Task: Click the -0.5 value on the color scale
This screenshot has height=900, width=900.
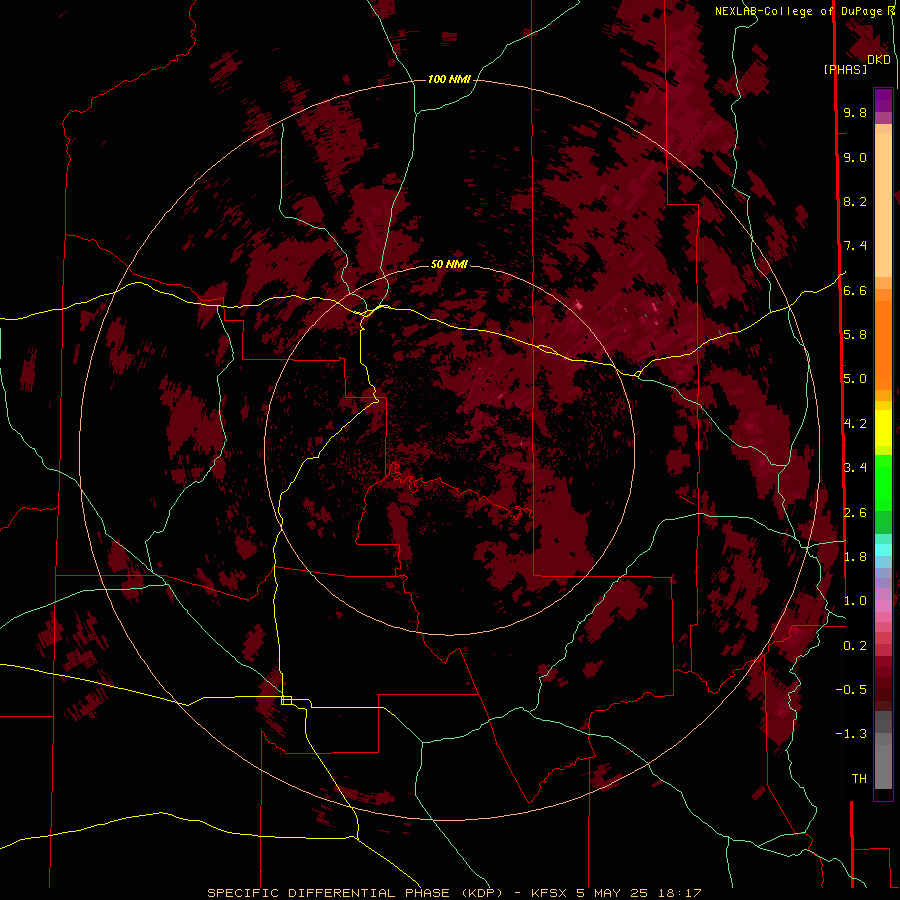Action: pyautogui.click(x=851, y=690)
